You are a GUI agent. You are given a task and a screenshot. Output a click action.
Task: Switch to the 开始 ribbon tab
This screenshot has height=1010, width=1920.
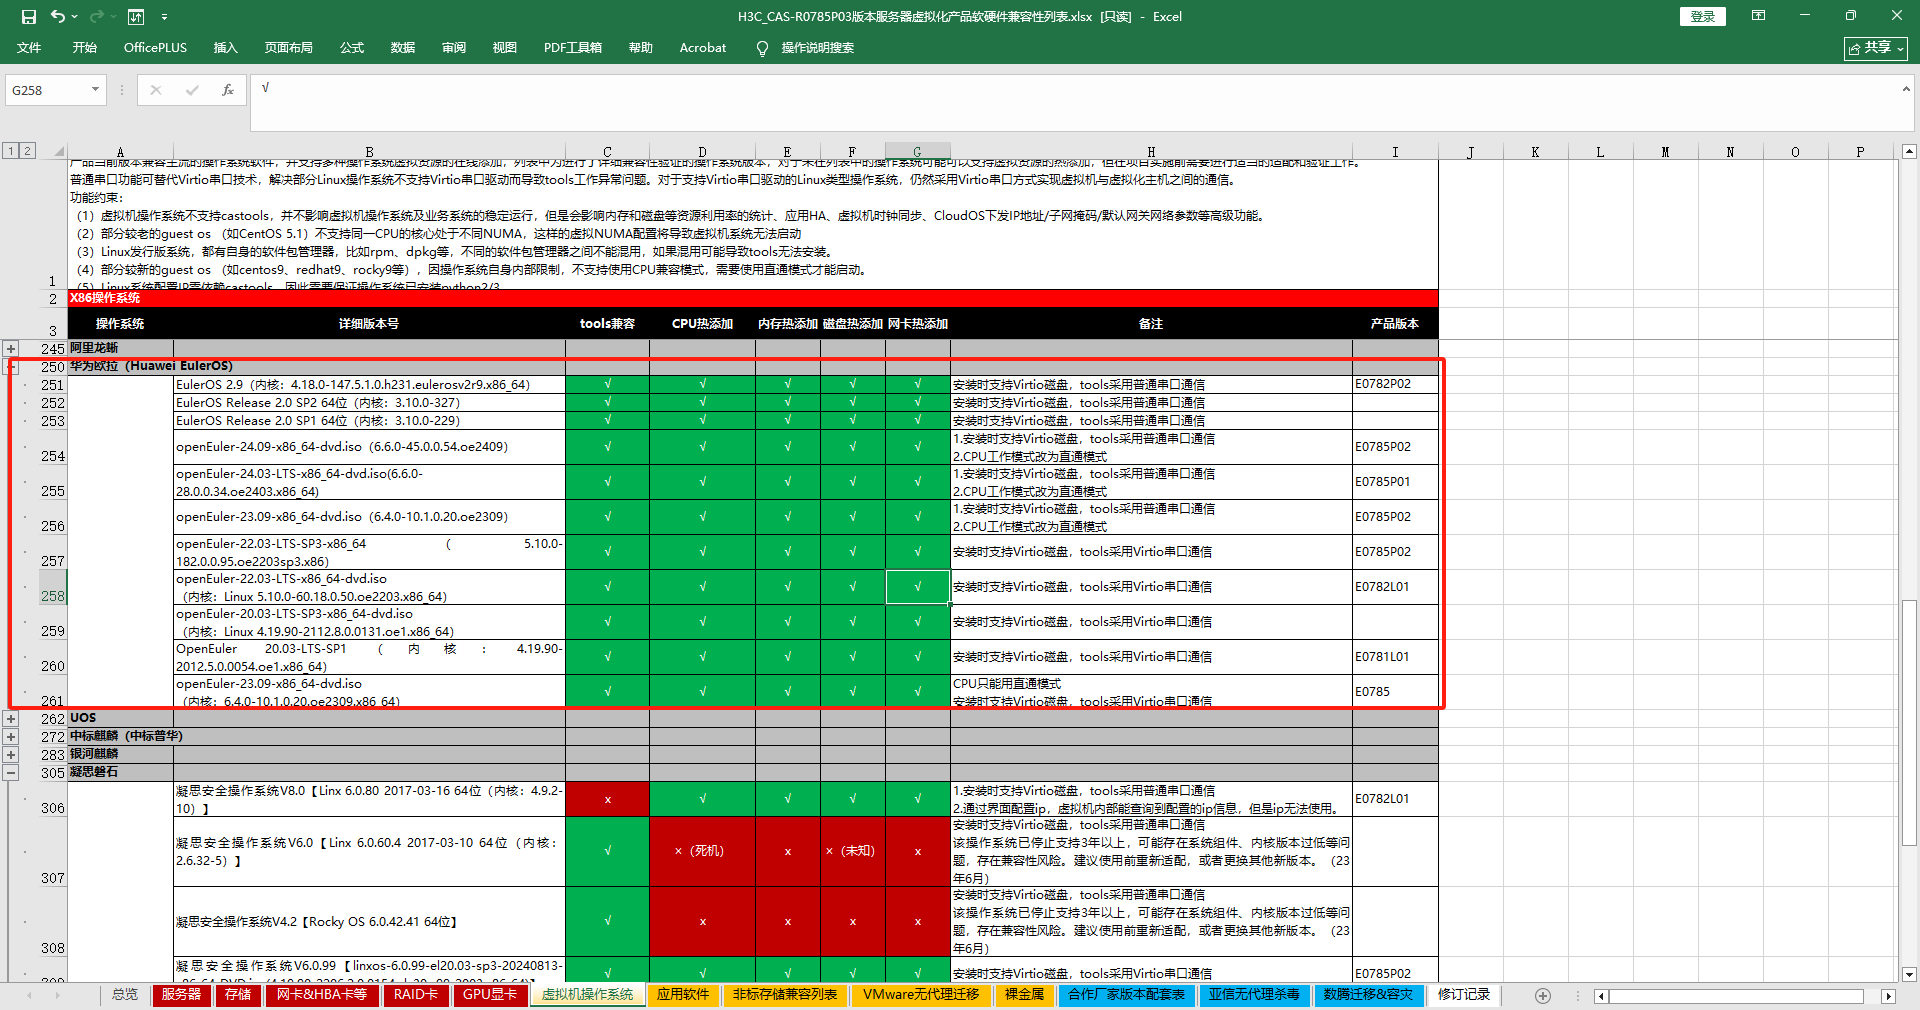tap(84, 48)
